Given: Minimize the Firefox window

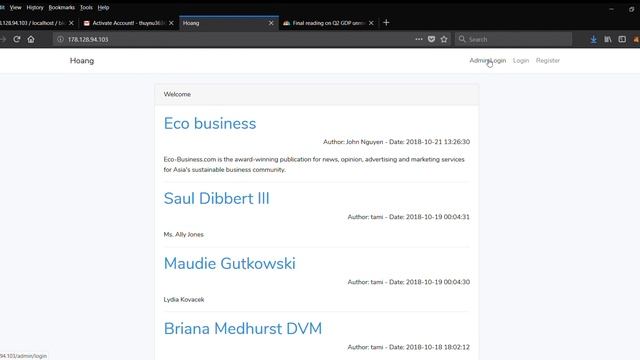Looking at the screenshot, I should pyautogui.click(x=611, y=9).
